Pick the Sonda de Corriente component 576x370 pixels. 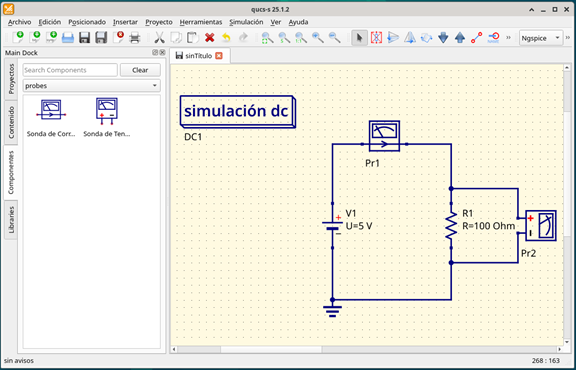tap(51, 118)
